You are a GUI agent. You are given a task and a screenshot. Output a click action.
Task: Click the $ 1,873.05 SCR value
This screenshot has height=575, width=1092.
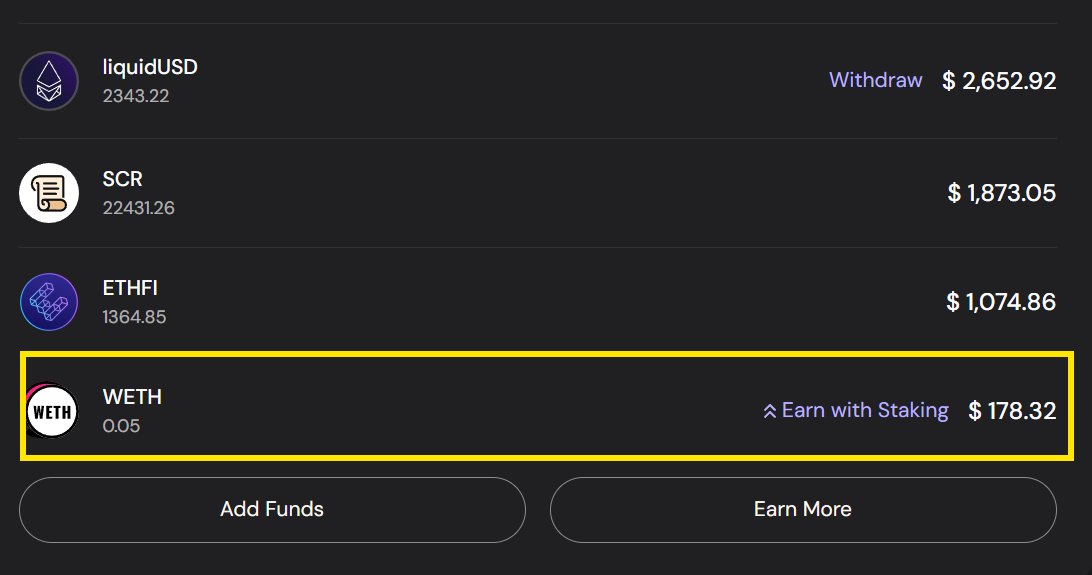(1001, 193)
